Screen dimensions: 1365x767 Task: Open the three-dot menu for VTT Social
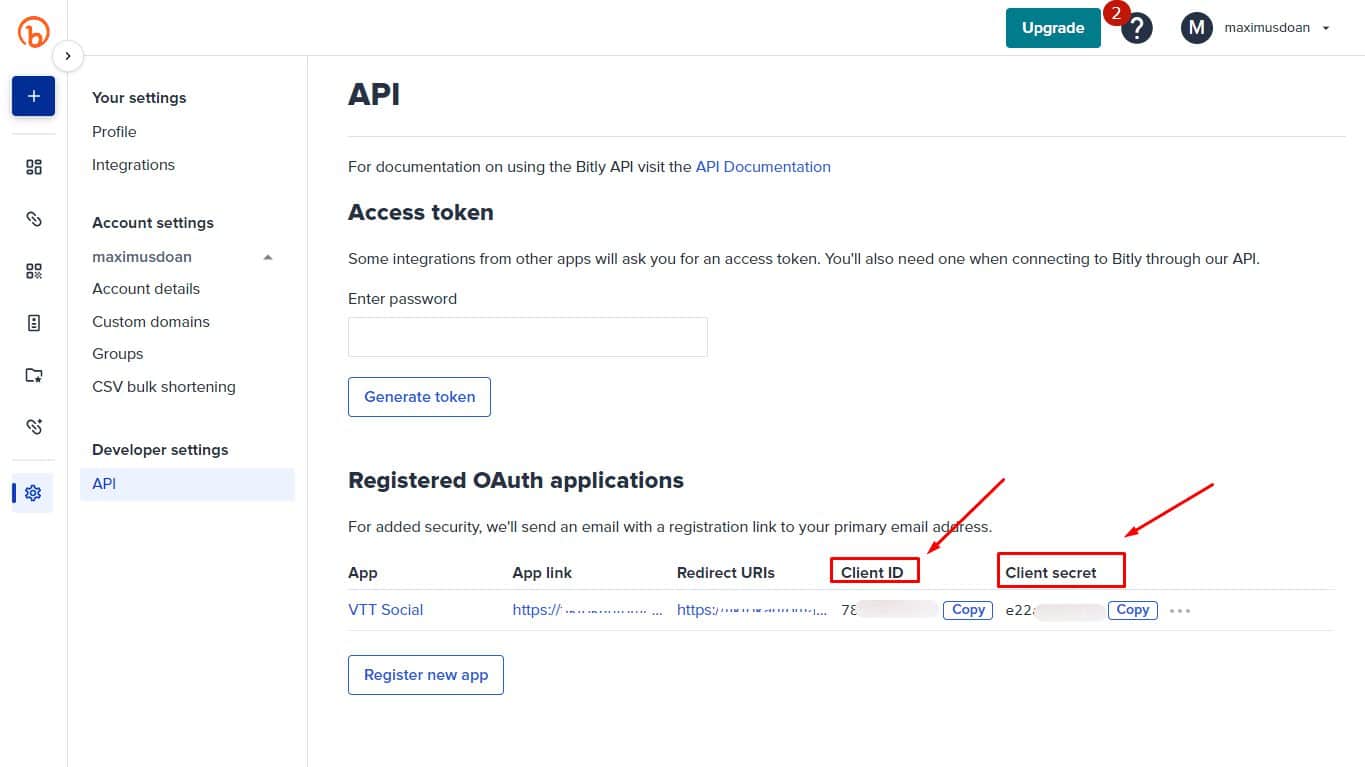[x=1180, y=611]
